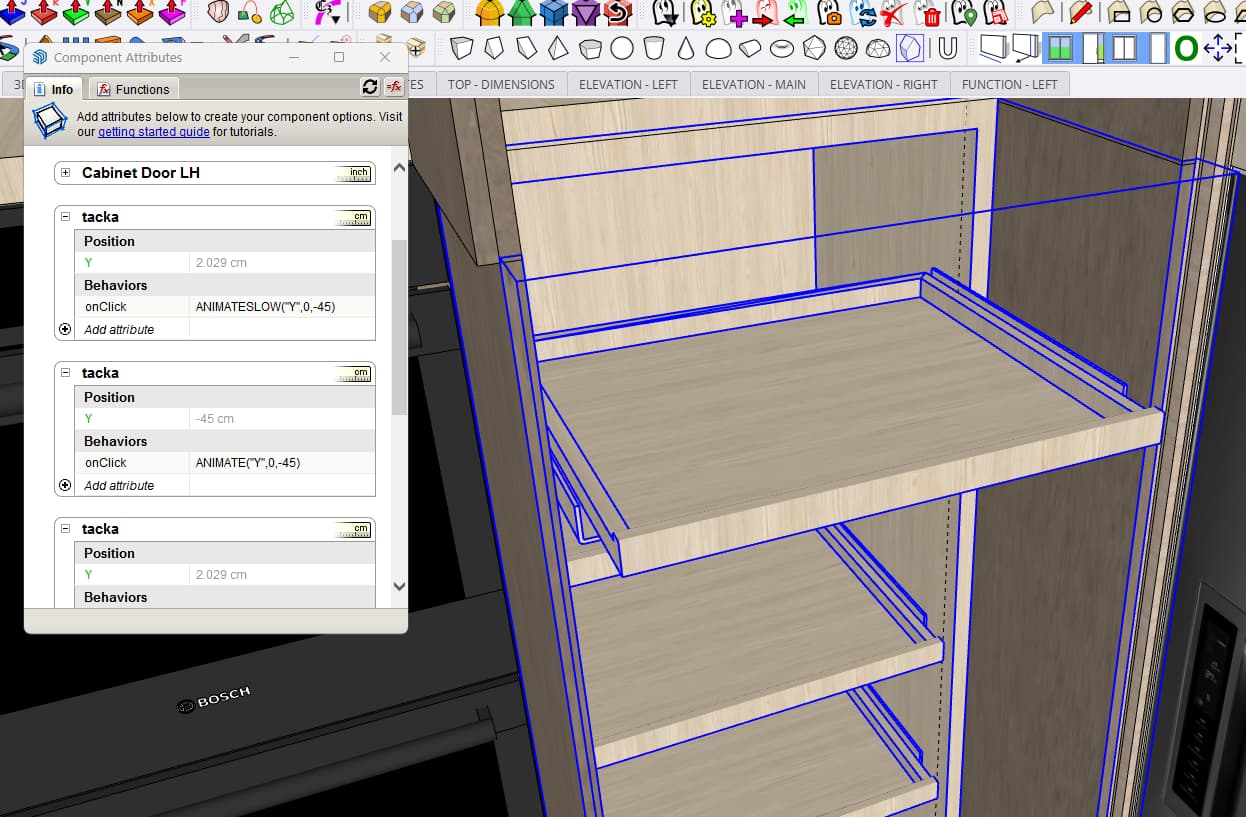Open the getting started guide link

pyautogui.click(x=153, y=131)
